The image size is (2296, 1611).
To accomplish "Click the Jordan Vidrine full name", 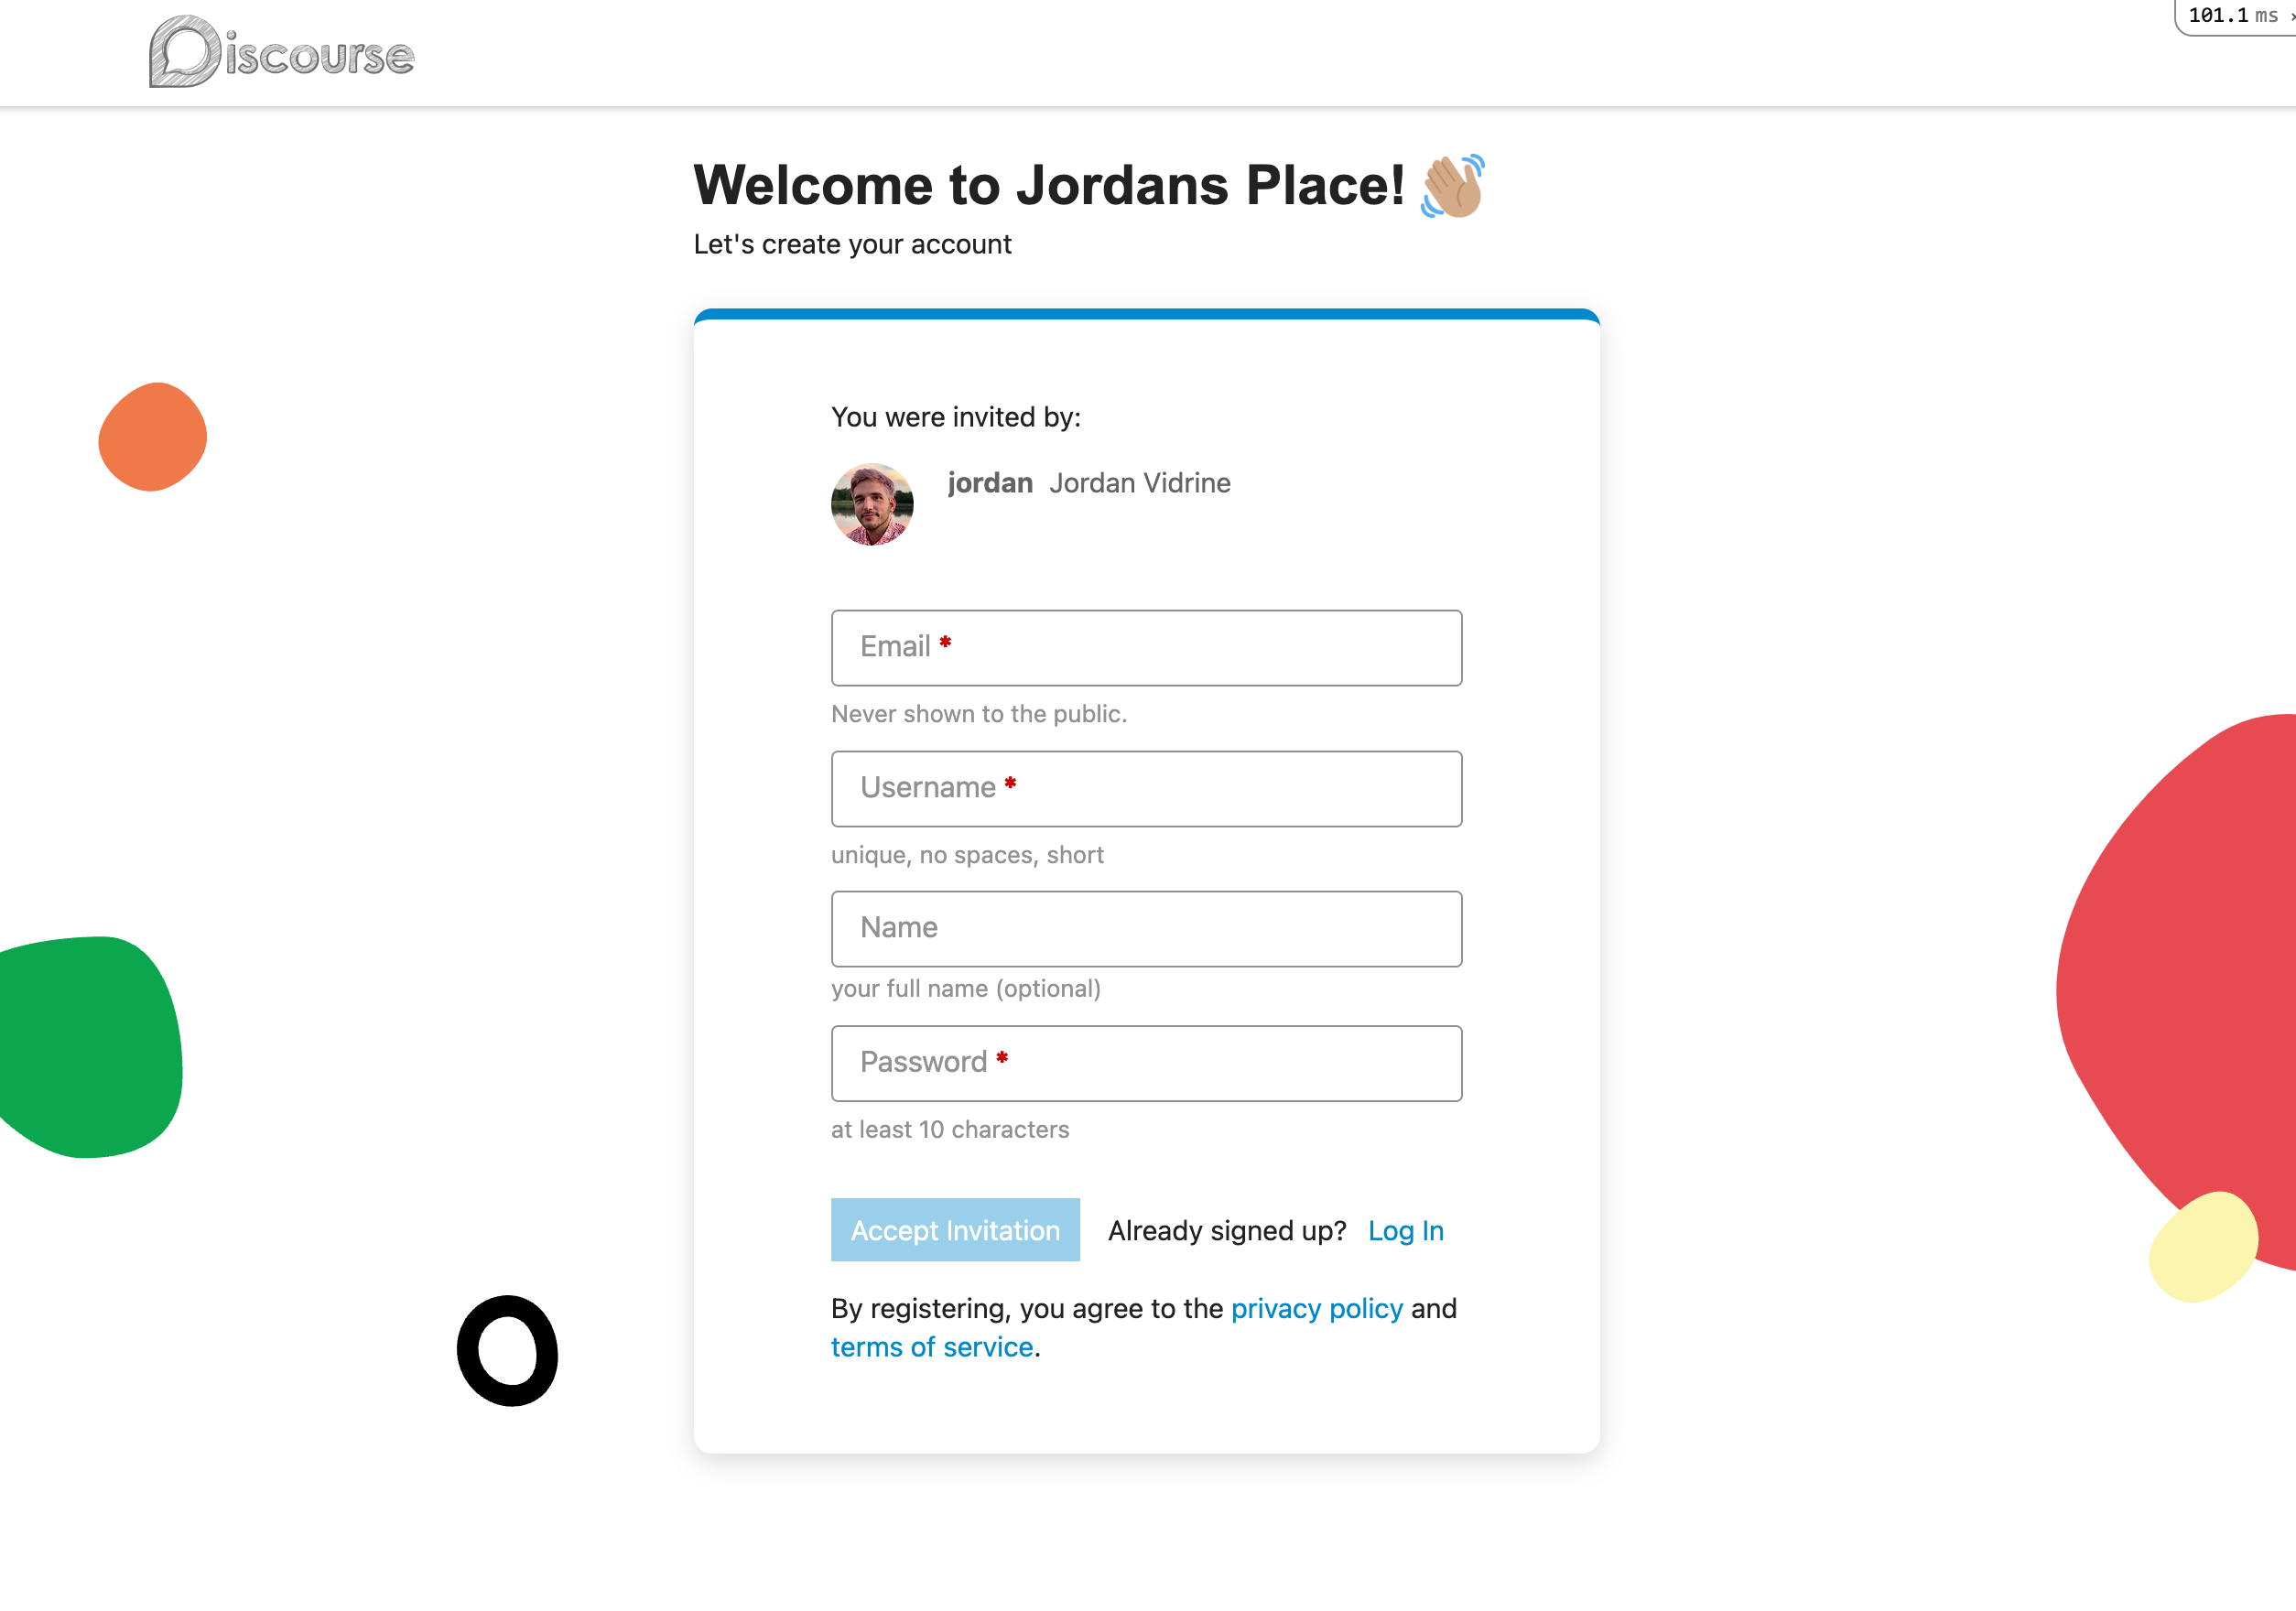I will click(x=1140, y=483).
